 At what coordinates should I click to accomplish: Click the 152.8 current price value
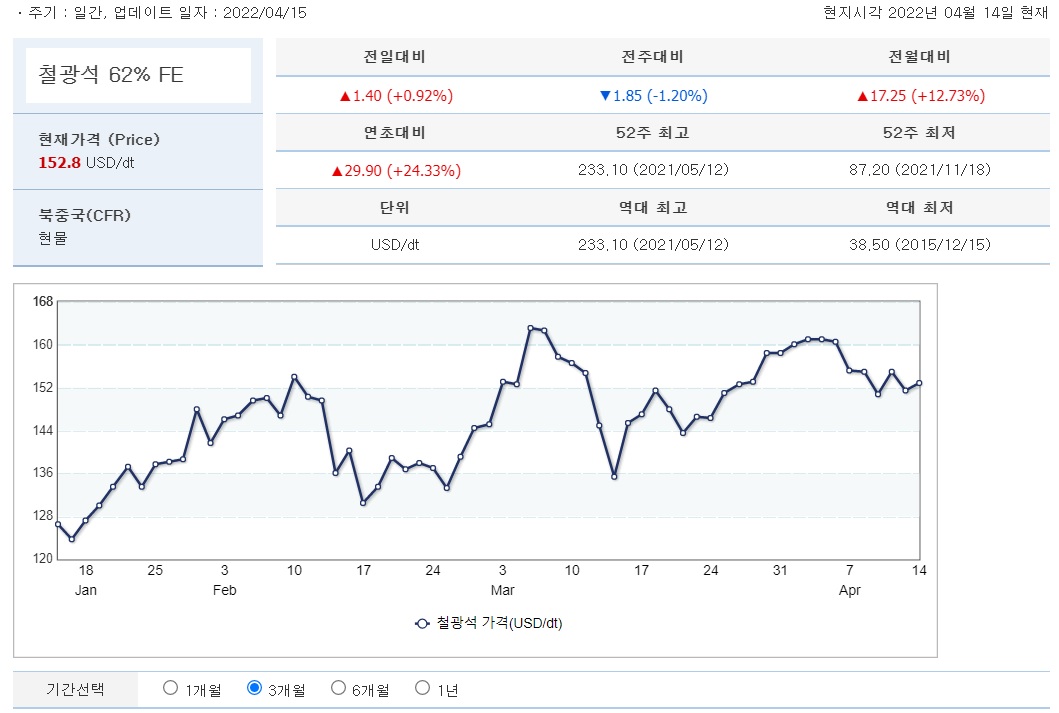[x=59, y=163]
